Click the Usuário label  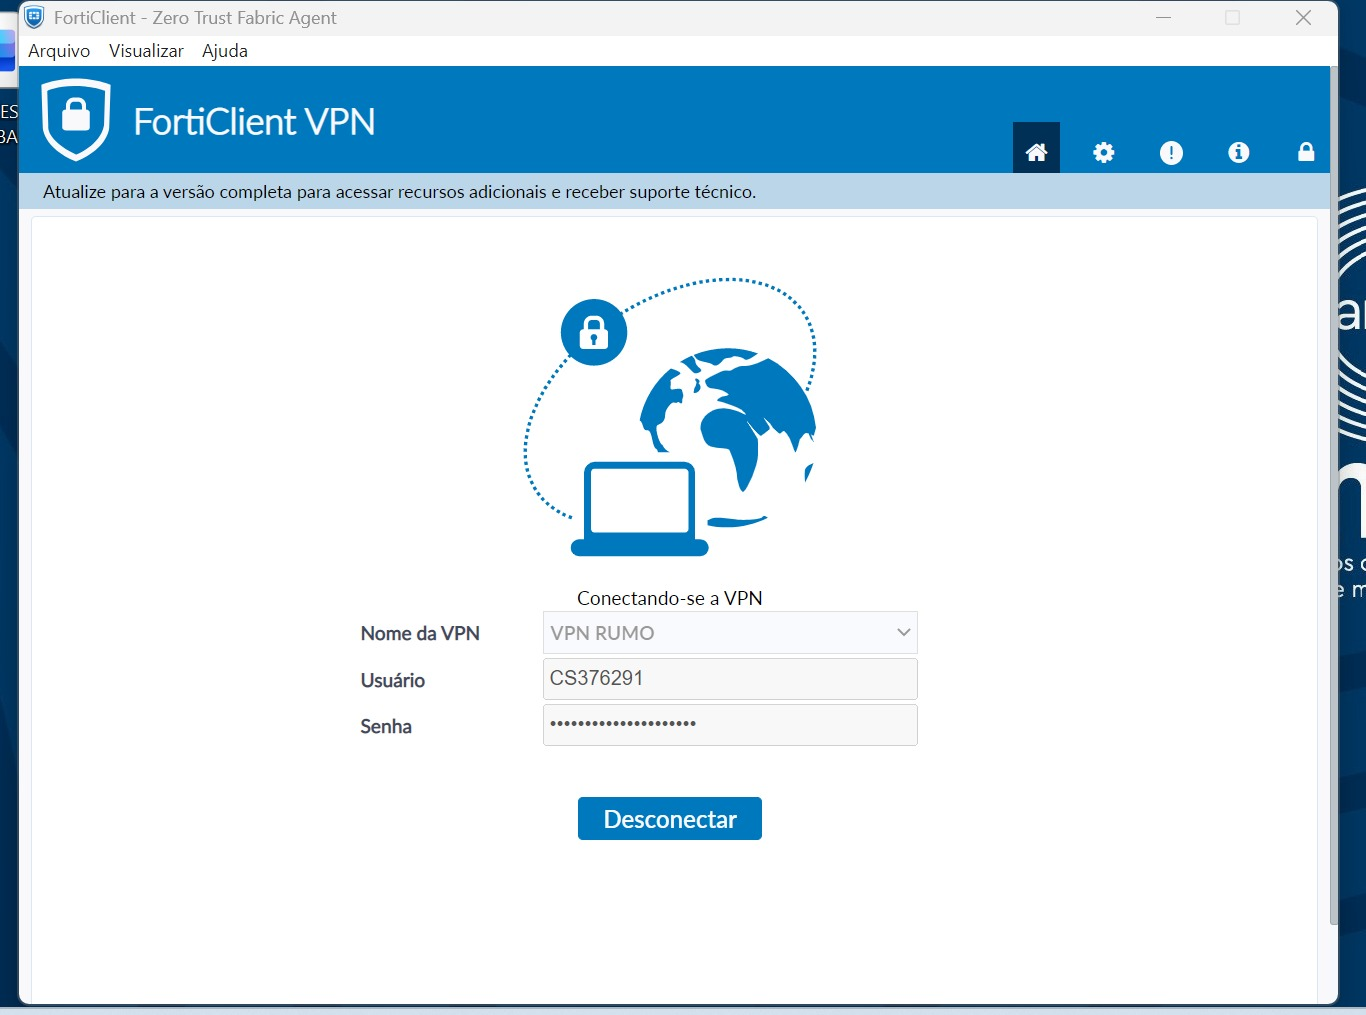[x=393, y=680]
